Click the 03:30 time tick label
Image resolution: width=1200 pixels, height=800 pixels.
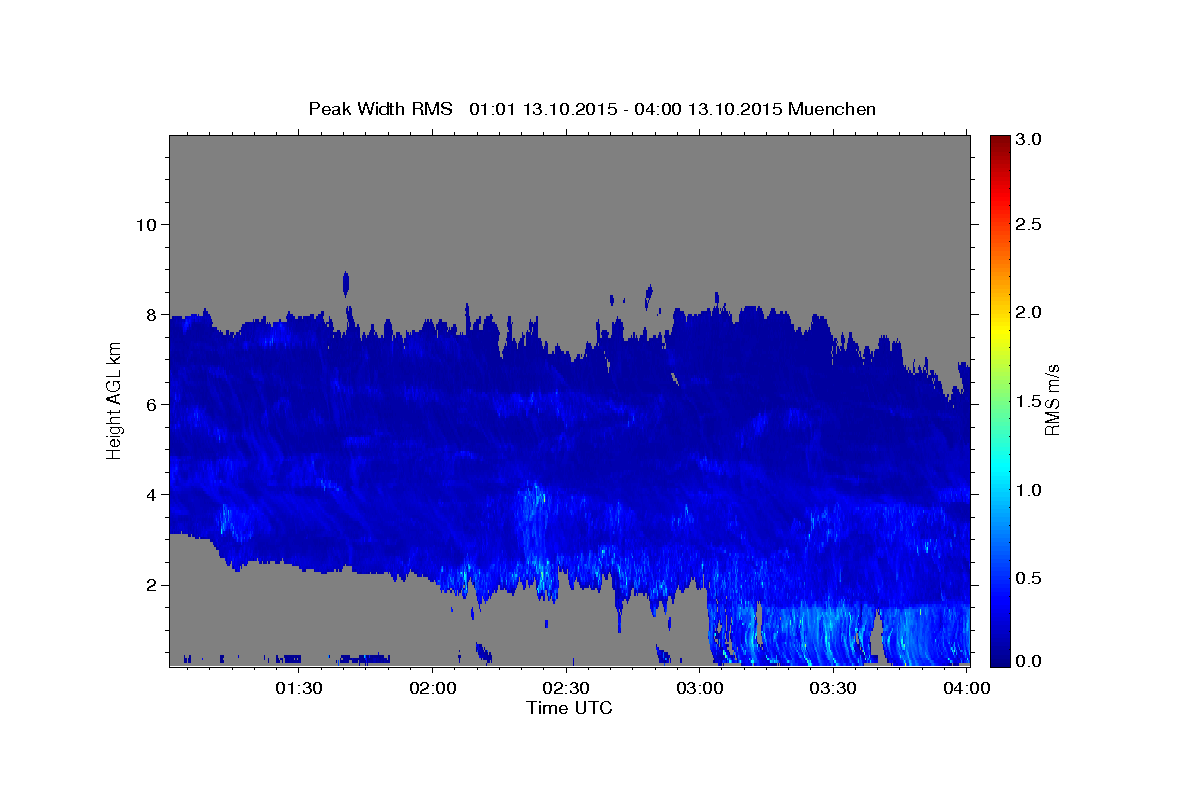click(x=833, y=688)
